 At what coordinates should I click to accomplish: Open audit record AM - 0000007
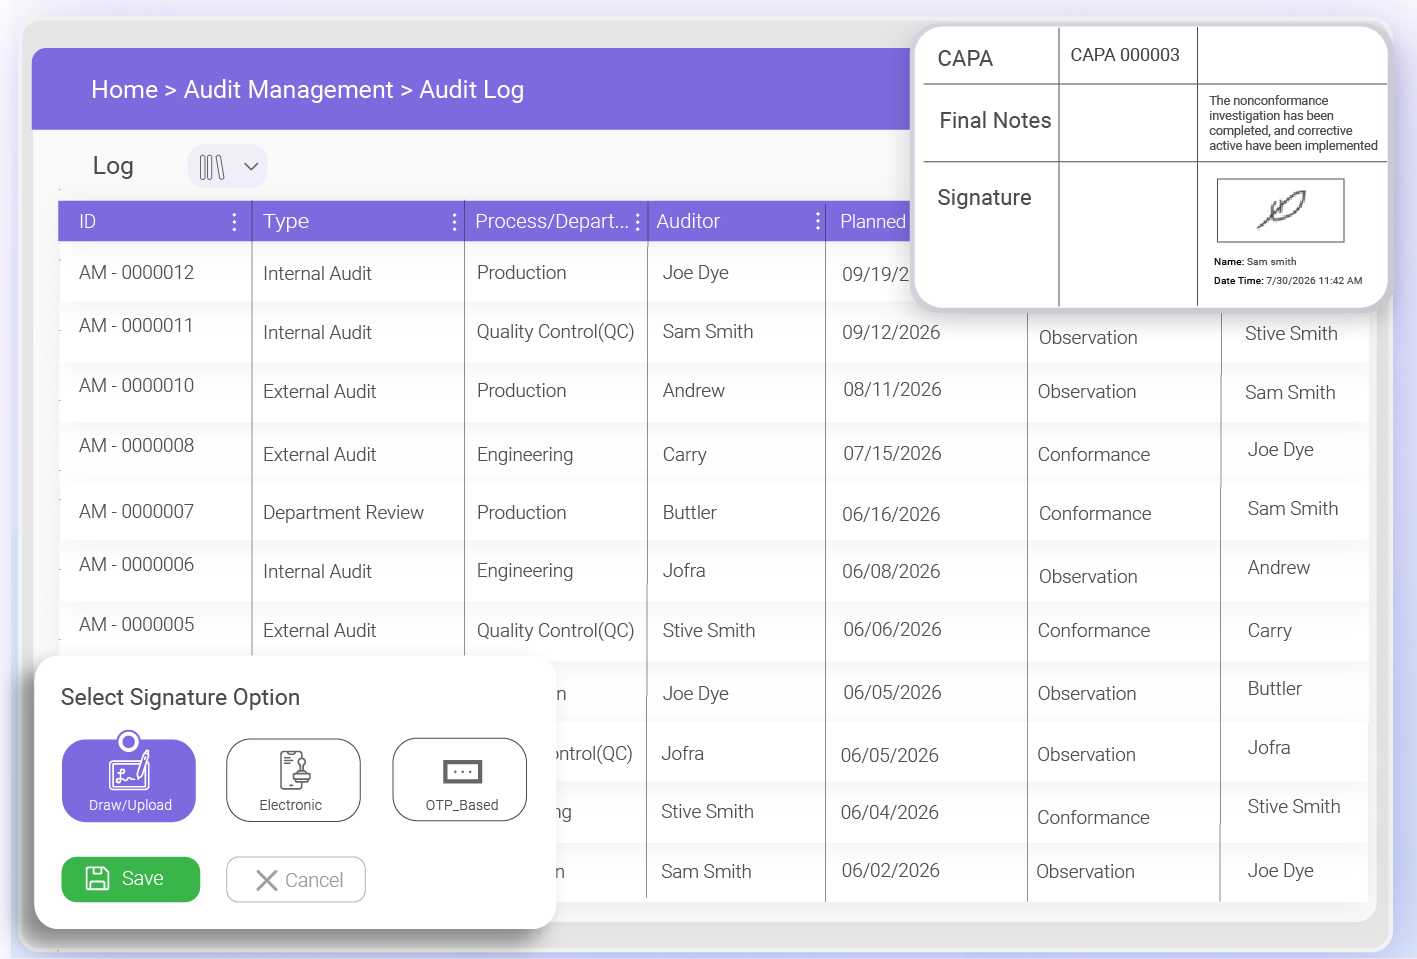click(136, 512)
